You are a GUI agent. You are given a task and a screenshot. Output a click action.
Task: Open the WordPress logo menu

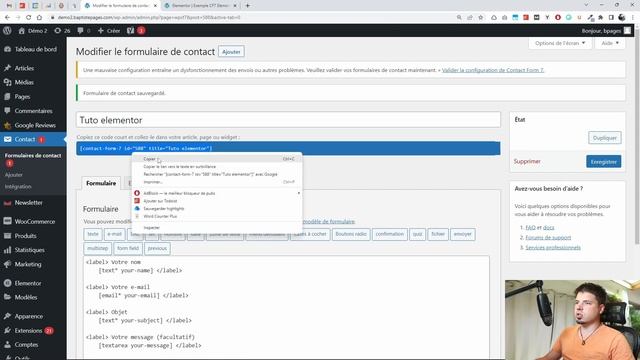coord(7,31)
